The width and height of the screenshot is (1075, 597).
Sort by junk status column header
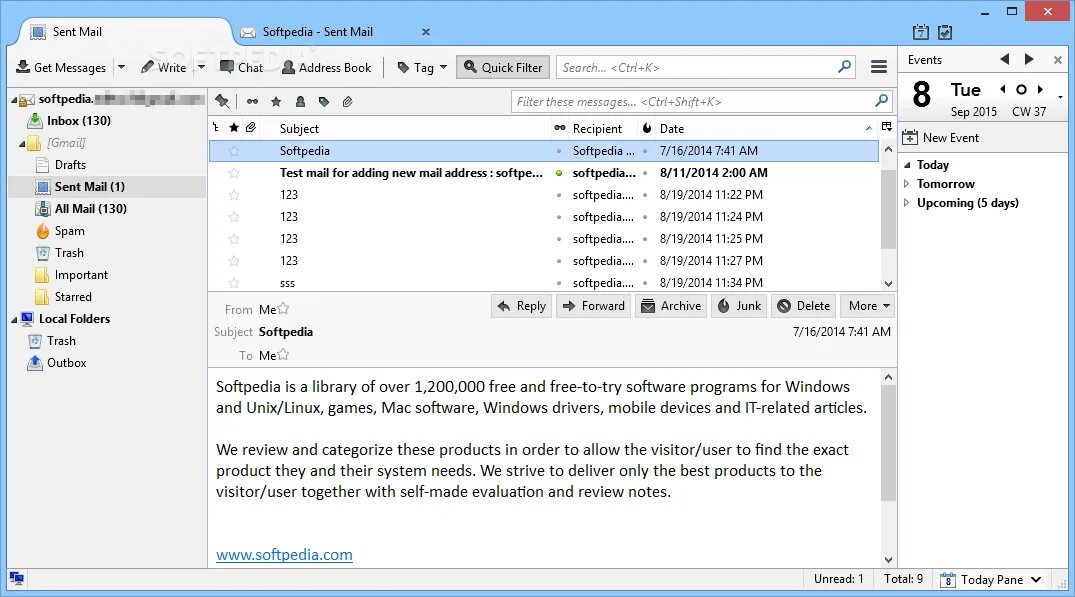(647, 128)
